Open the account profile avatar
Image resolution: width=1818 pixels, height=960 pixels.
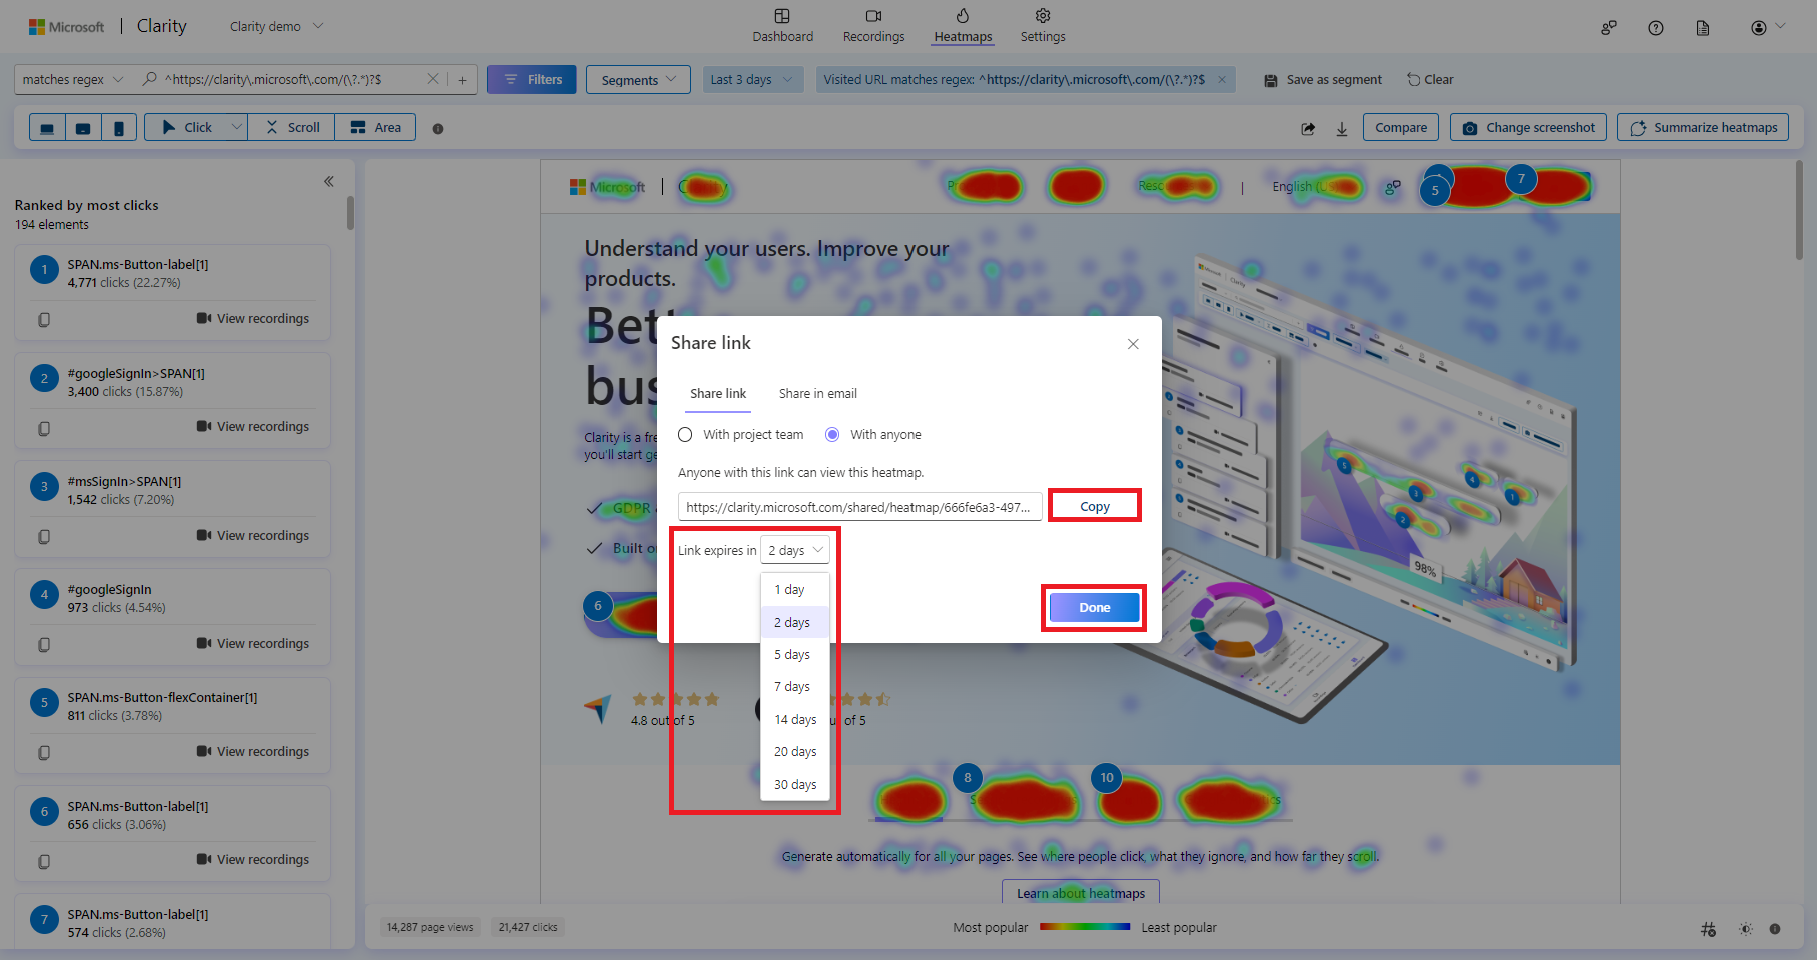[1759, 28]
